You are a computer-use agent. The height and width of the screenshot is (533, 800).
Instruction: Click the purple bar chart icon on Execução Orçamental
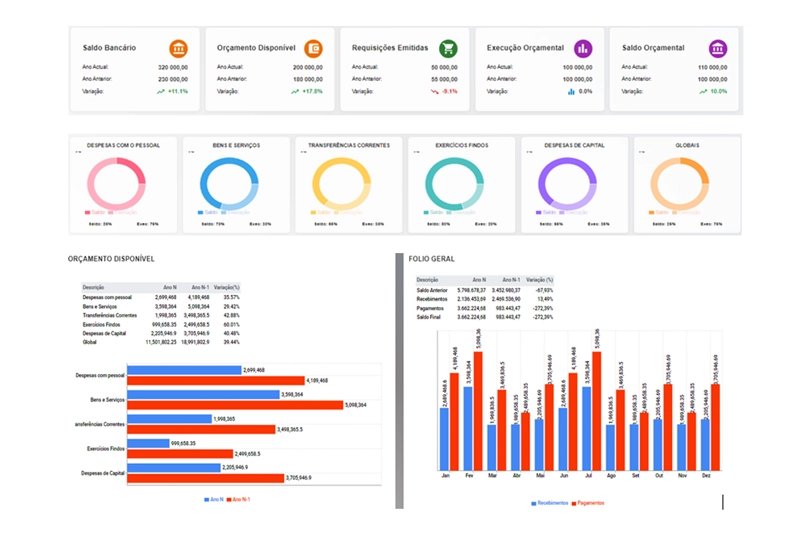tap(583, 48)
